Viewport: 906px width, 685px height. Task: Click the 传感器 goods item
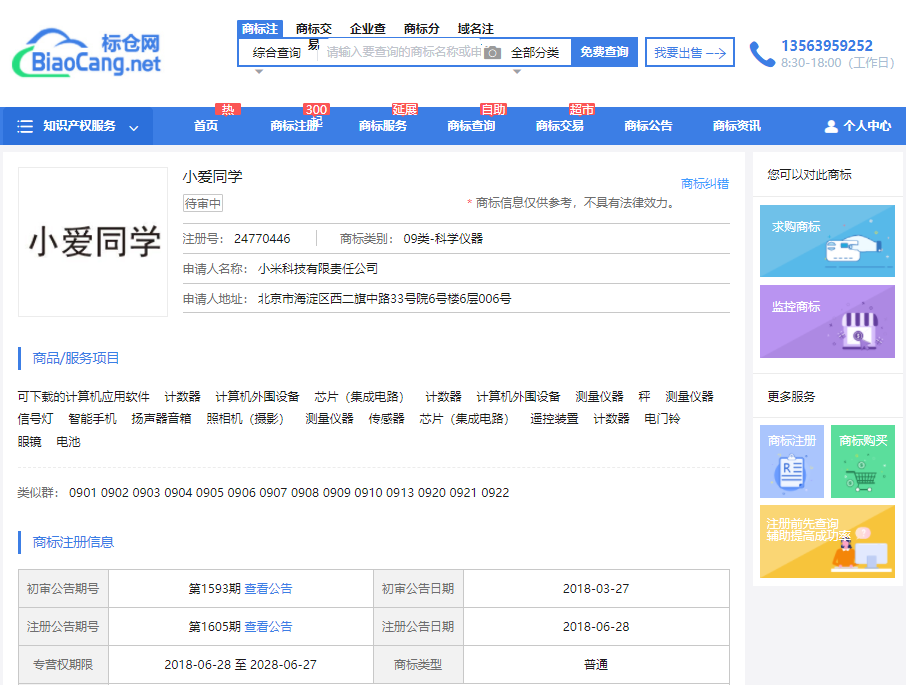pyautogui.click(x=387, y=419)
